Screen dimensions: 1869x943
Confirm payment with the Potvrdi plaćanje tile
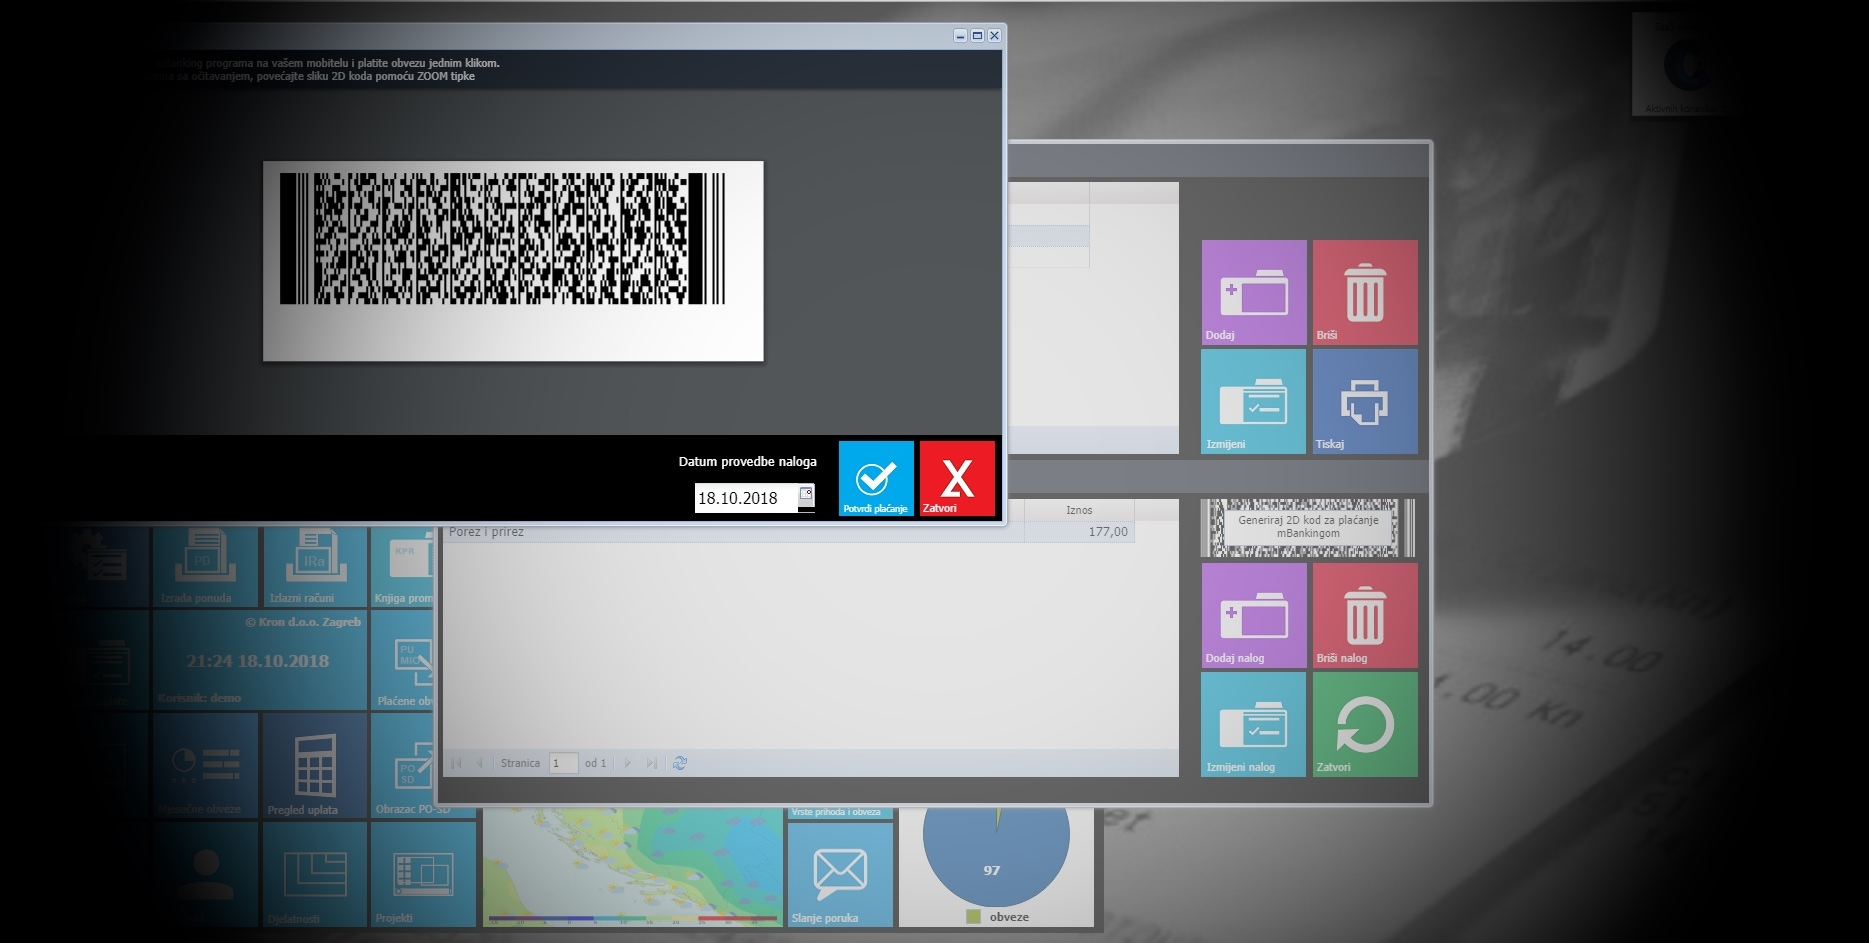tap(876, 479)
